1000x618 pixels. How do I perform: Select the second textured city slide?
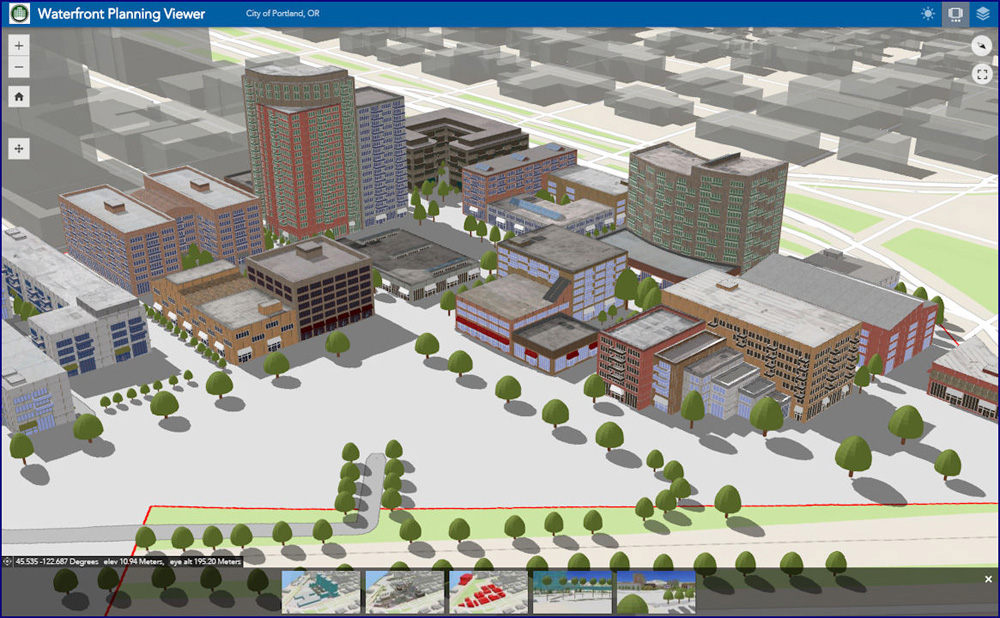coord(404,592)
